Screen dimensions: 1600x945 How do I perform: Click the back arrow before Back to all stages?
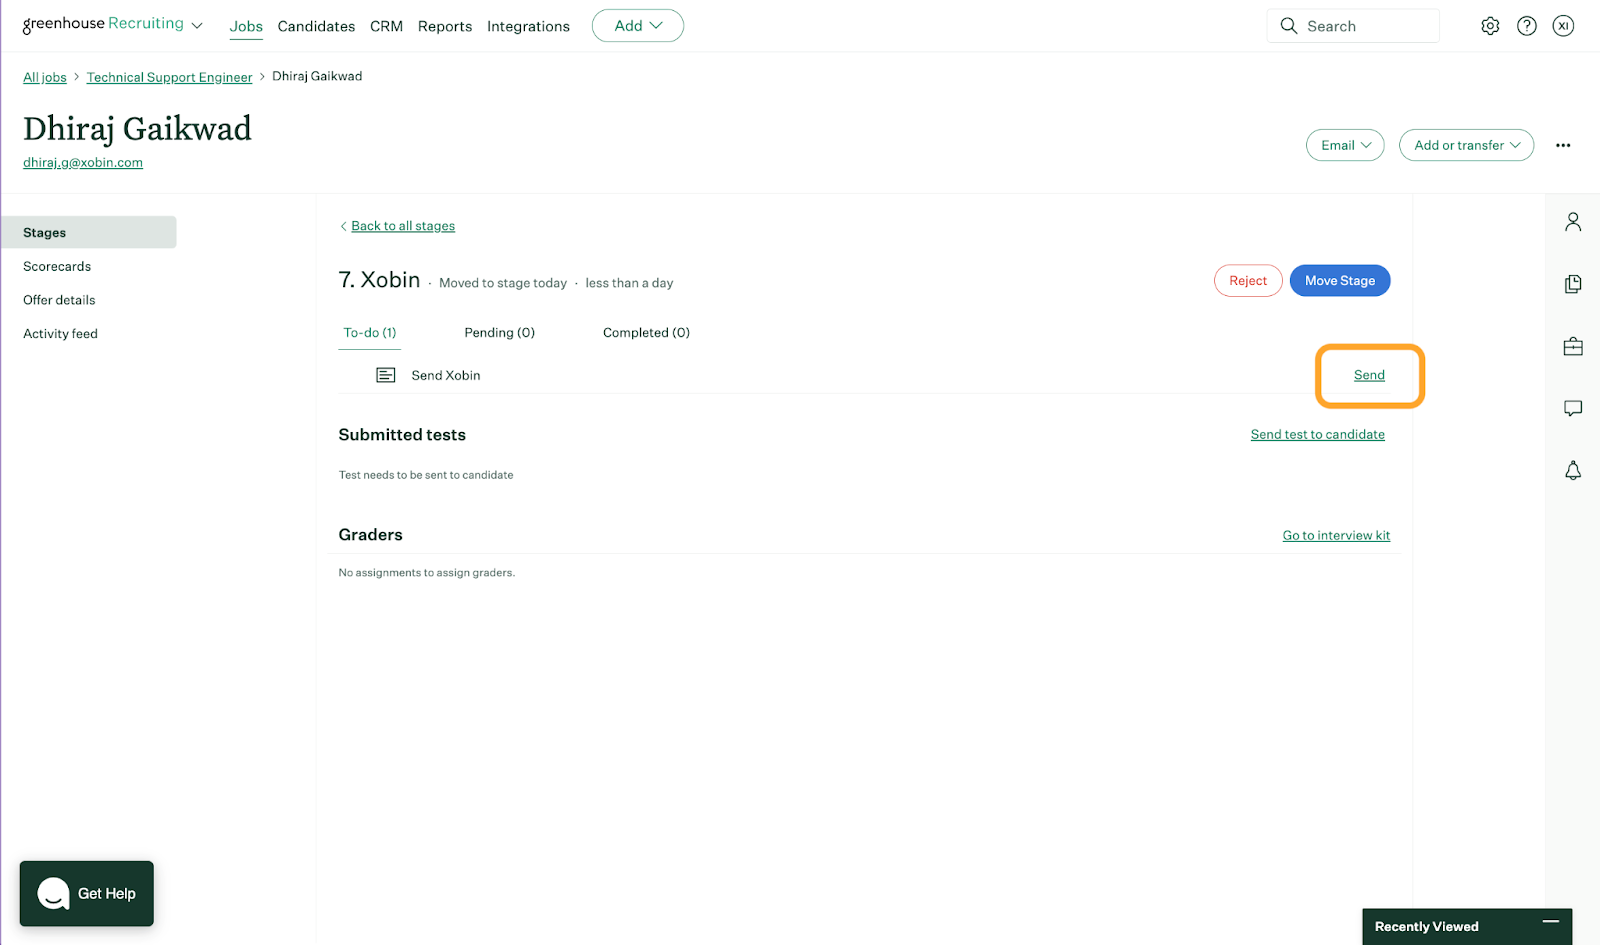(343, 226)
